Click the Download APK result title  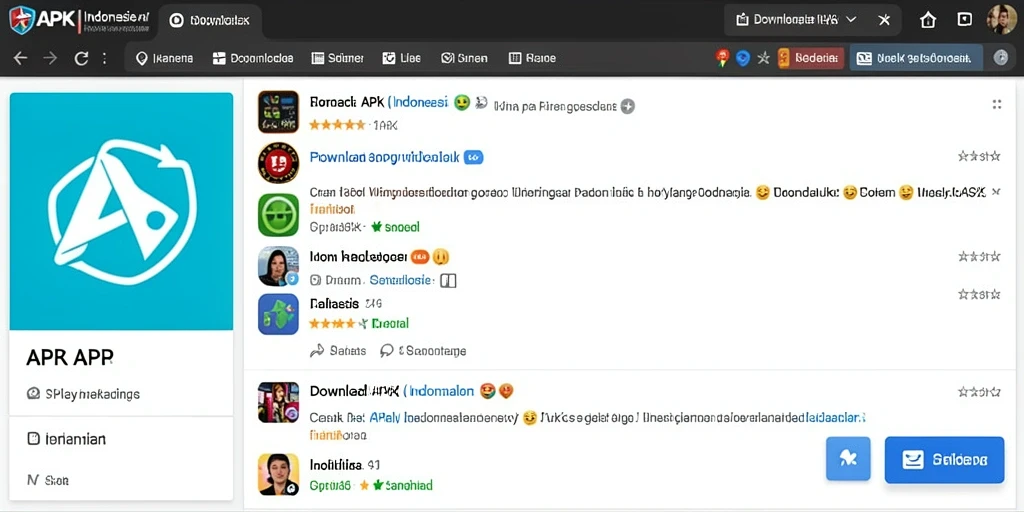[391, 391]
